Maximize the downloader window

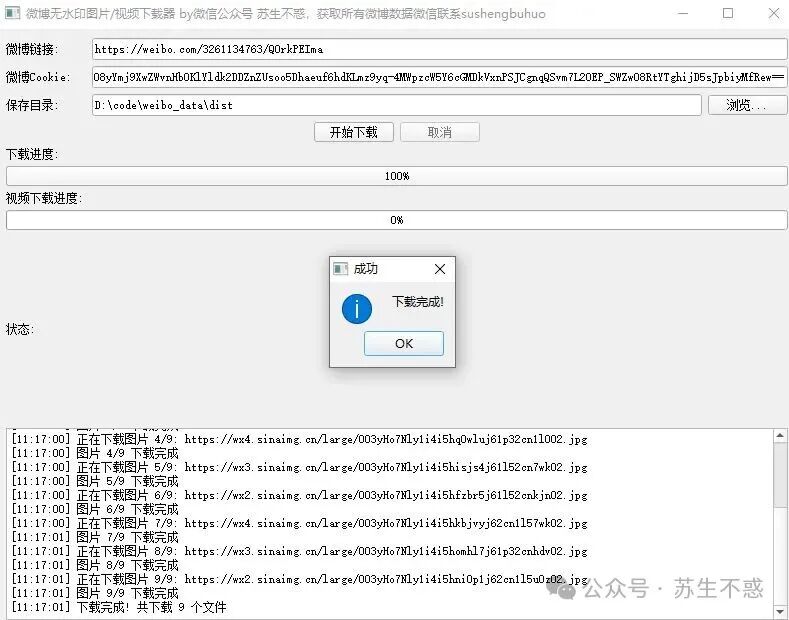(728, 14)
